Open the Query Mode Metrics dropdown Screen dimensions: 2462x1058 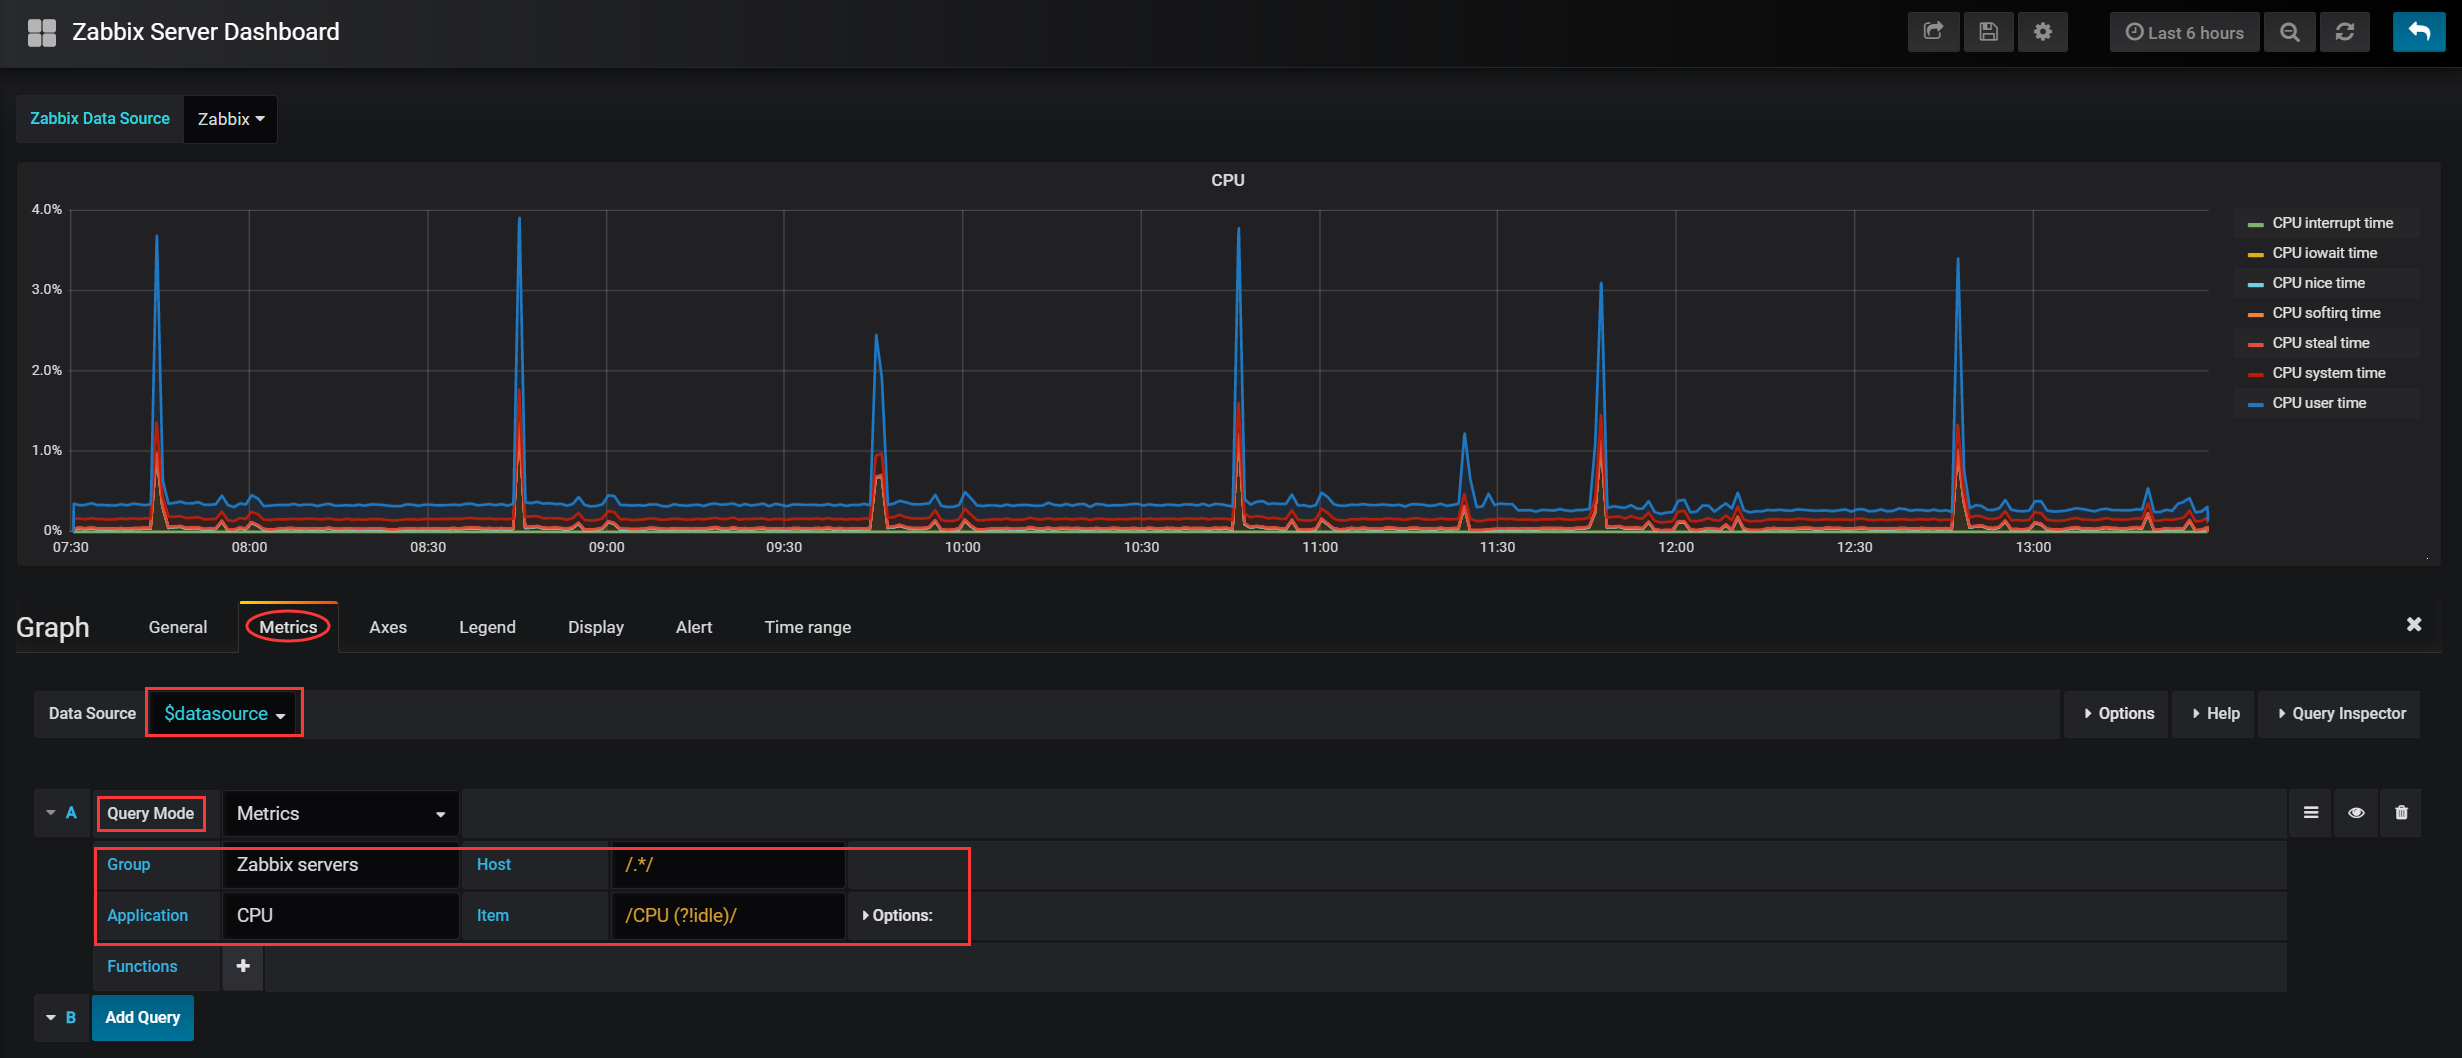click(340, 813)
